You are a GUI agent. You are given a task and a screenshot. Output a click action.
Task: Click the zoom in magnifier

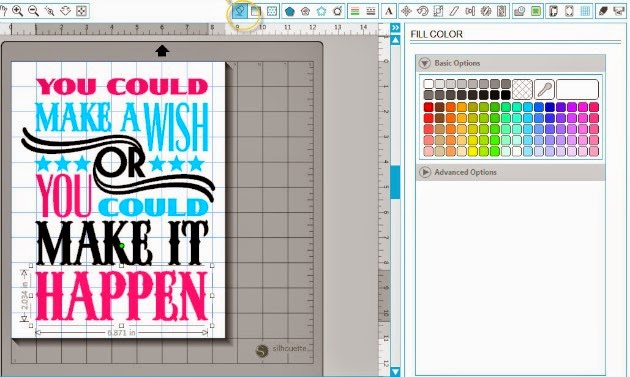18,11
